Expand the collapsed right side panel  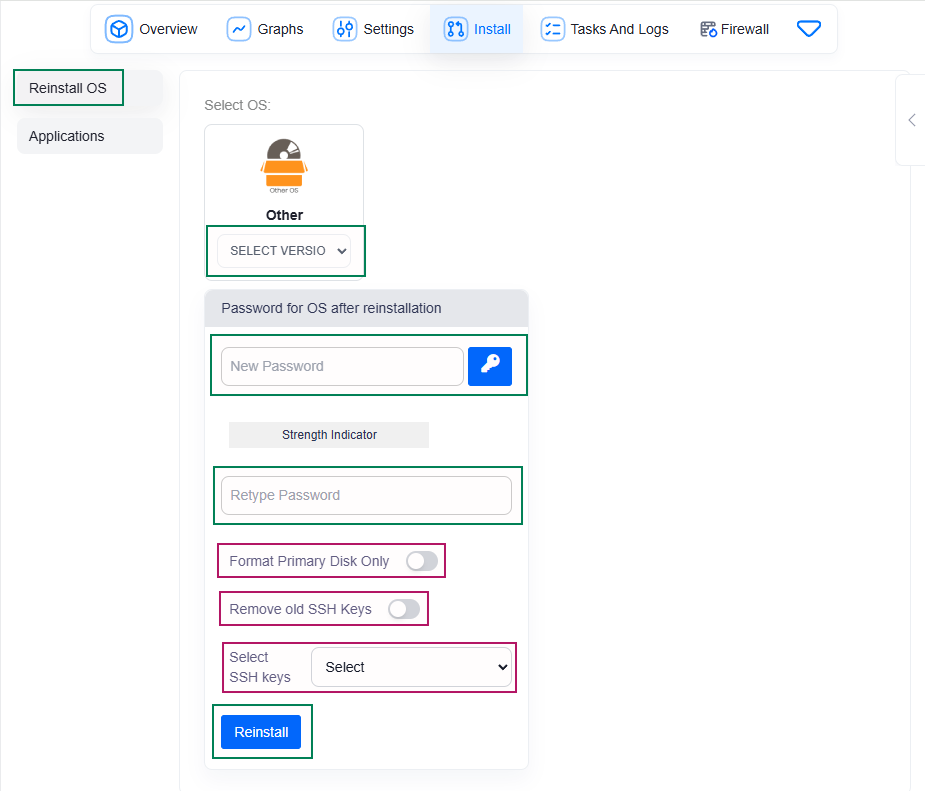tap(911, 120)
